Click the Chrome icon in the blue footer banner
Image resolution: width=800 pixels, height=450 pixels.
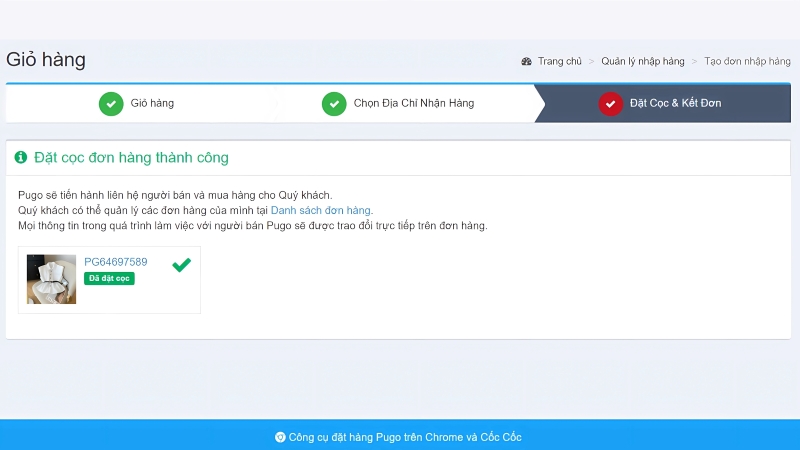(280, 437)
